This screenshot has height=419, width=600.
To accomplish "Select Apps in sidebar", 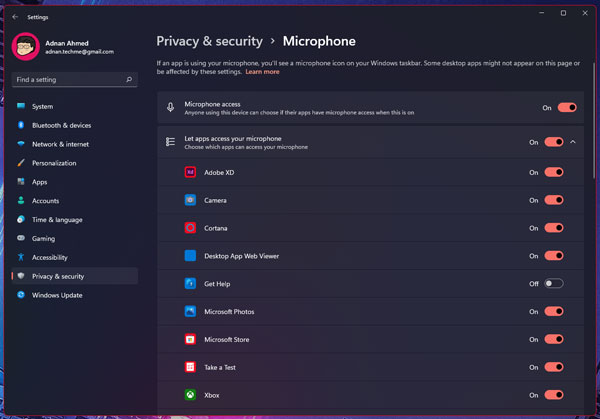I will coord(75,181).
